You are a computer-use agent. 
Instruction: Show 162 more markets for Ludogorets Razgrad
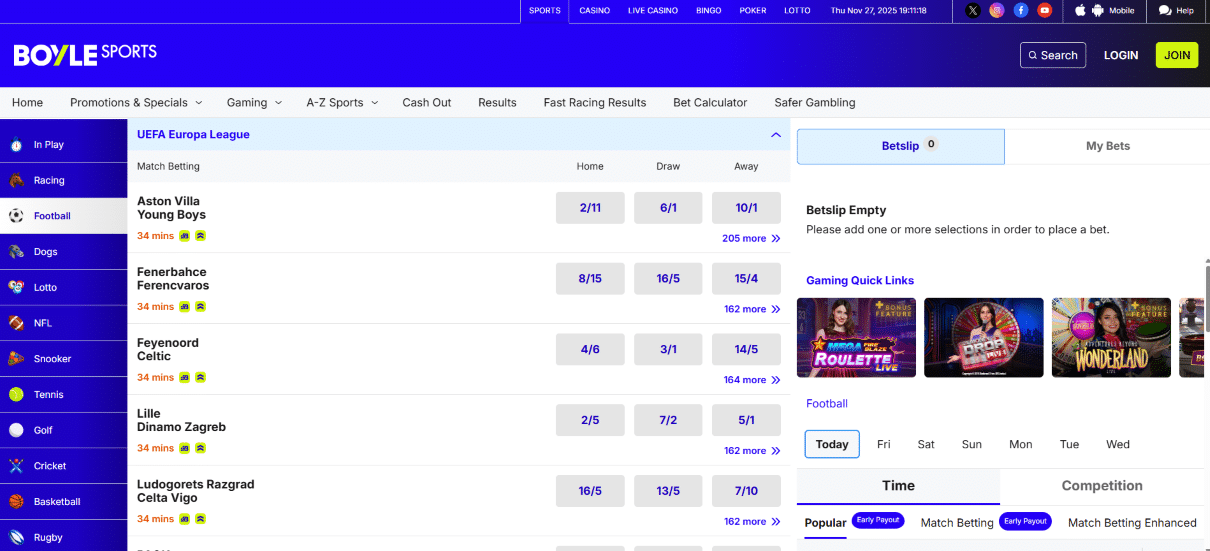752,522
